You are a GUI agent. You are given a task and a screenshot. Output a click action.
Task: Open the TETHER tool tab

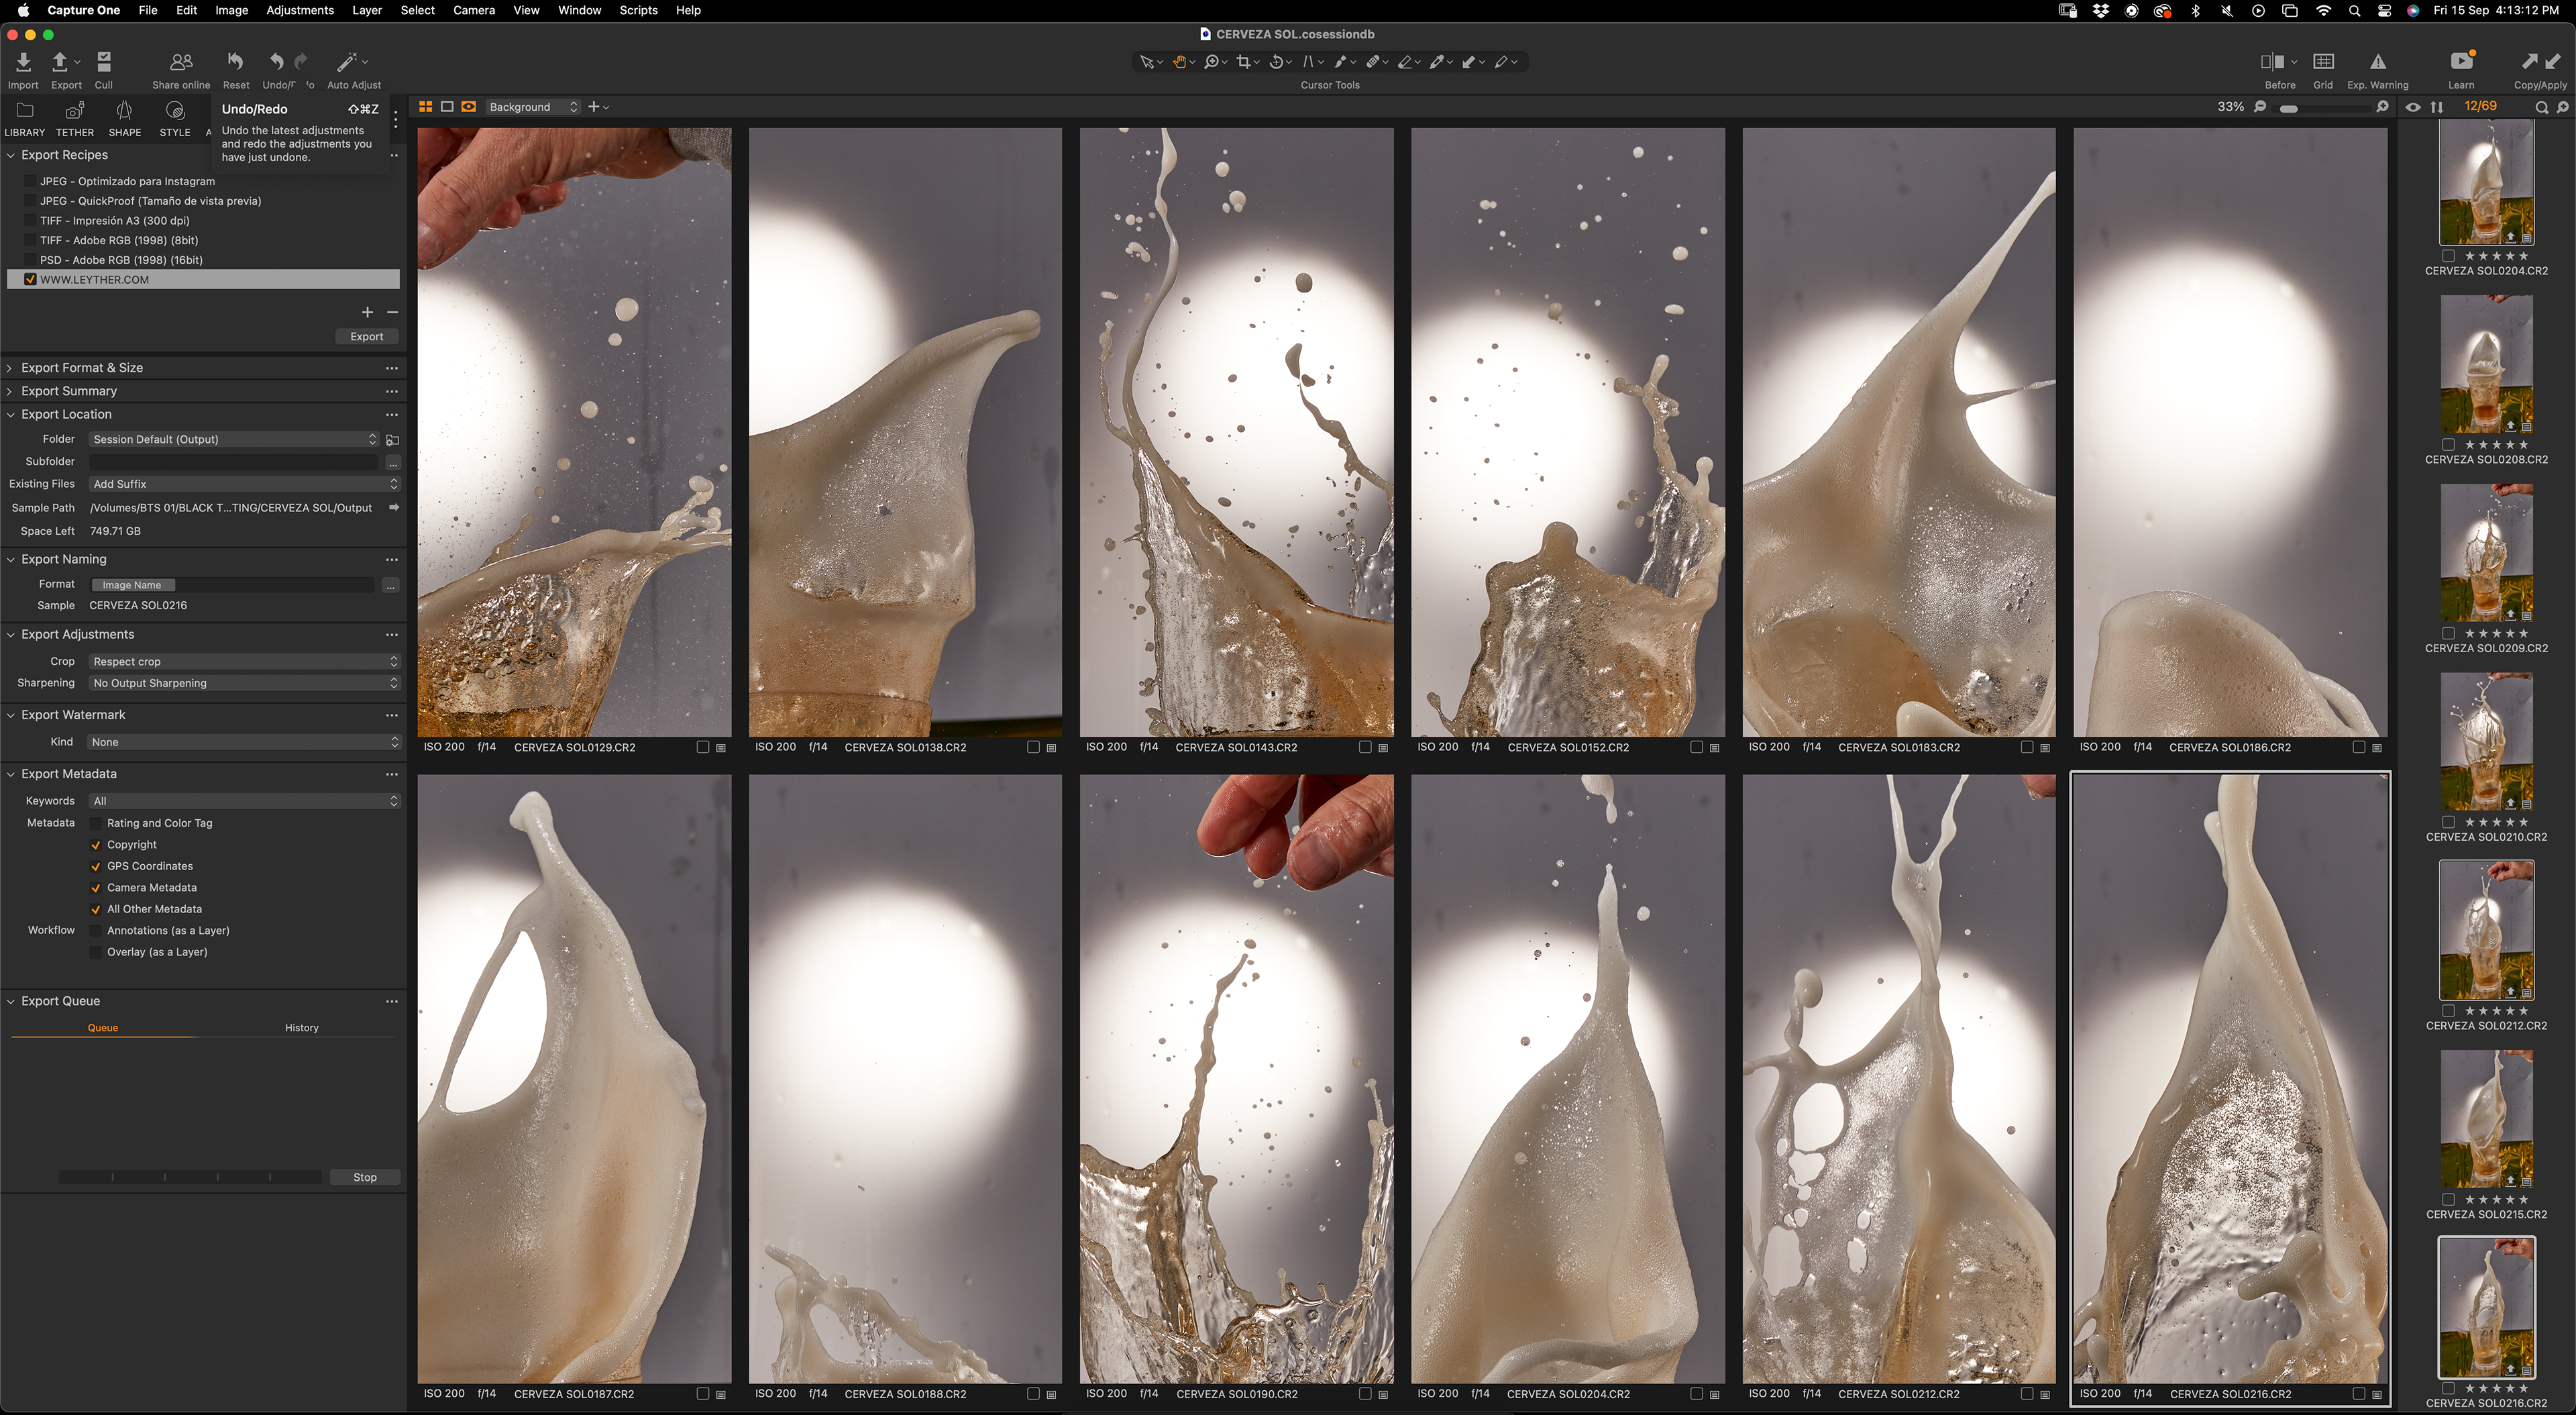pyautogui.click(x=75, y=118)
